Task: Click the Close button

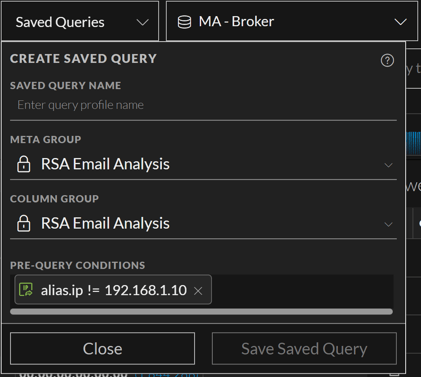Action: point(102,349)
